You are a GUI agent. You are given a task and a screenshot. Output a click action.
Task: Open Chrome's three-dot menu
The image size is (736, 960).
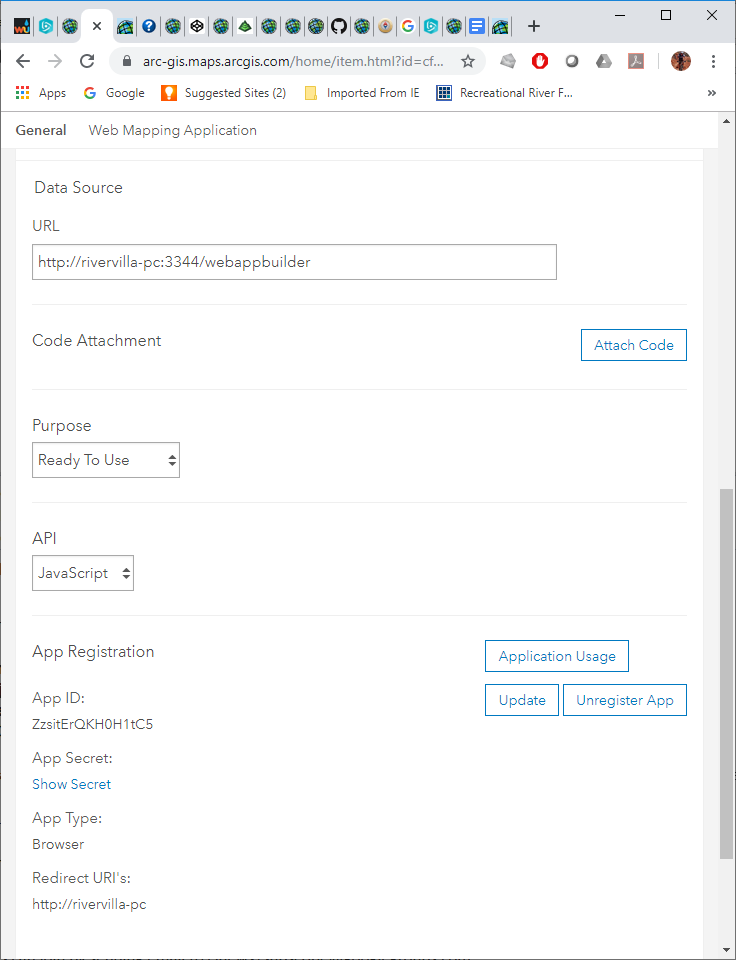point(713,61)
